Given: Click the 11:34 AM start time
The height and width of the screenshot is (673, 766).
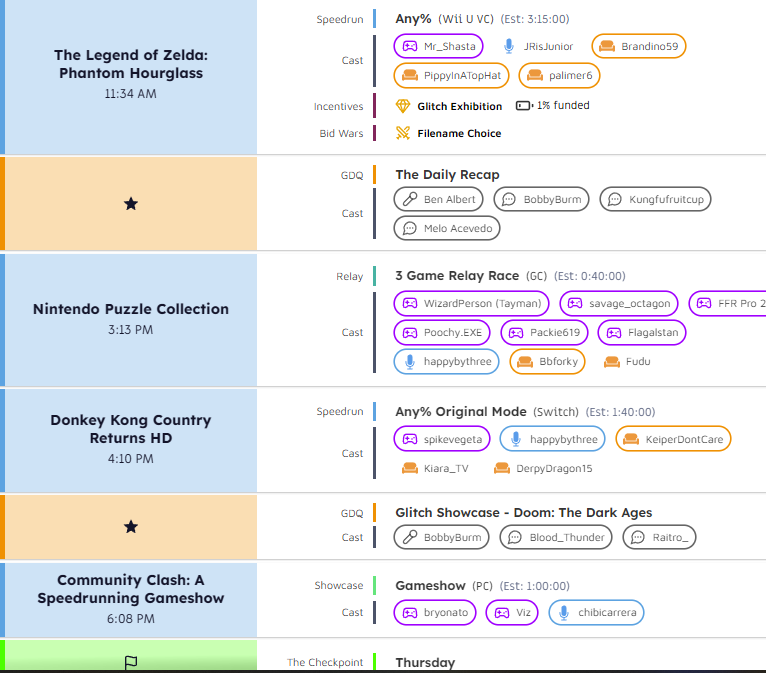Looking at the screenshot, I should (130, 94).
